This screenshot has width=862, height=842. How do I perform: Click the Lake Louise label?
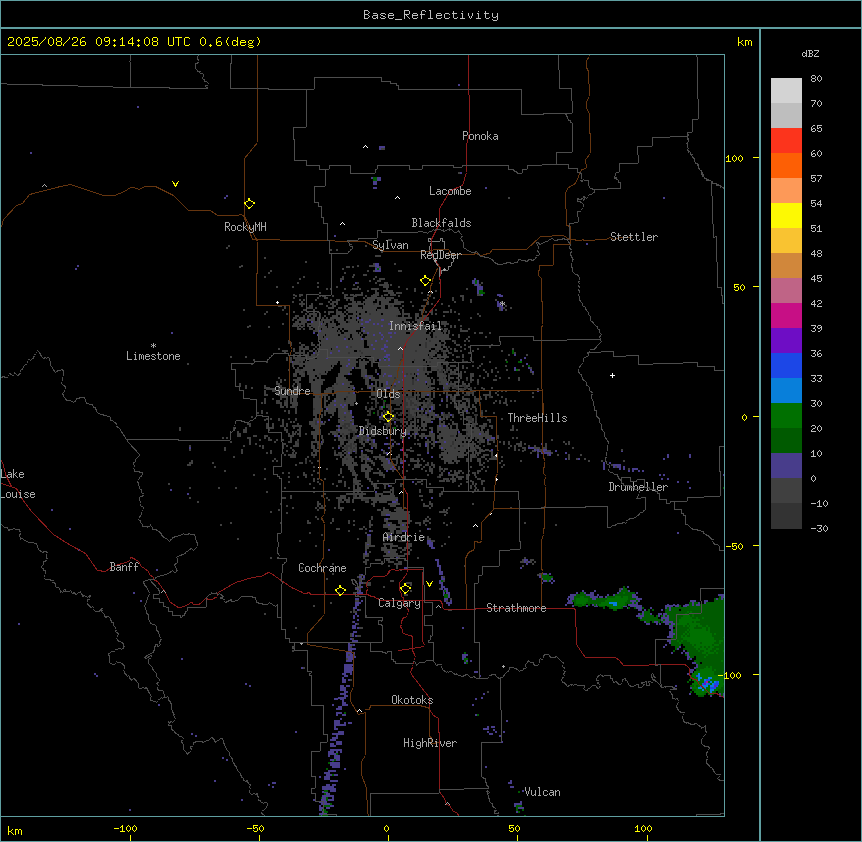pyautogui.click(x=18, y=484)
